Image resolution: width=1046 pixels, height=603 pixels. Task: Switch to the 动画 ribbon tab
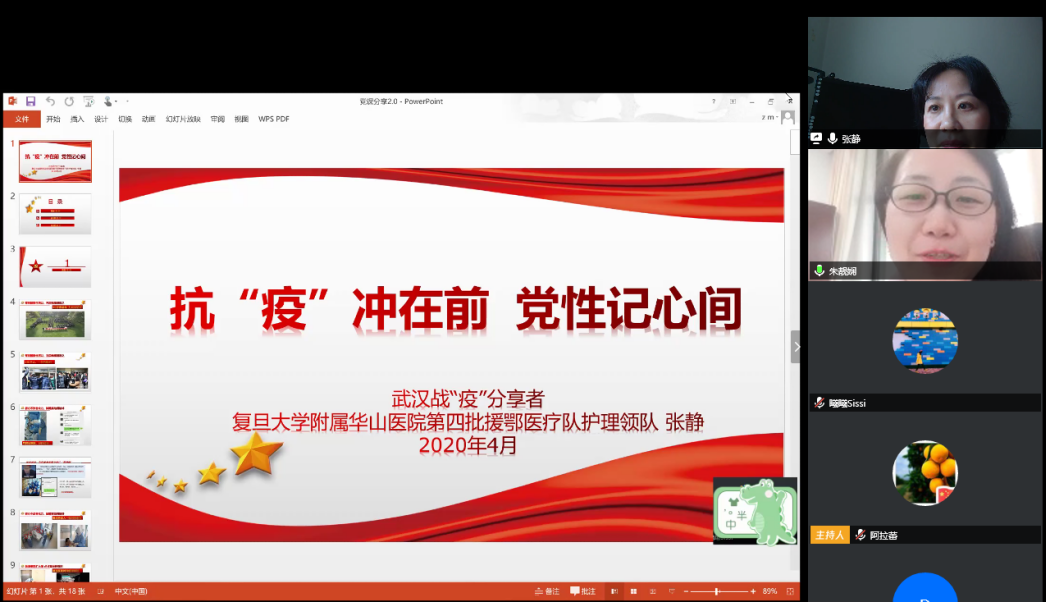(x=148, y=119)
